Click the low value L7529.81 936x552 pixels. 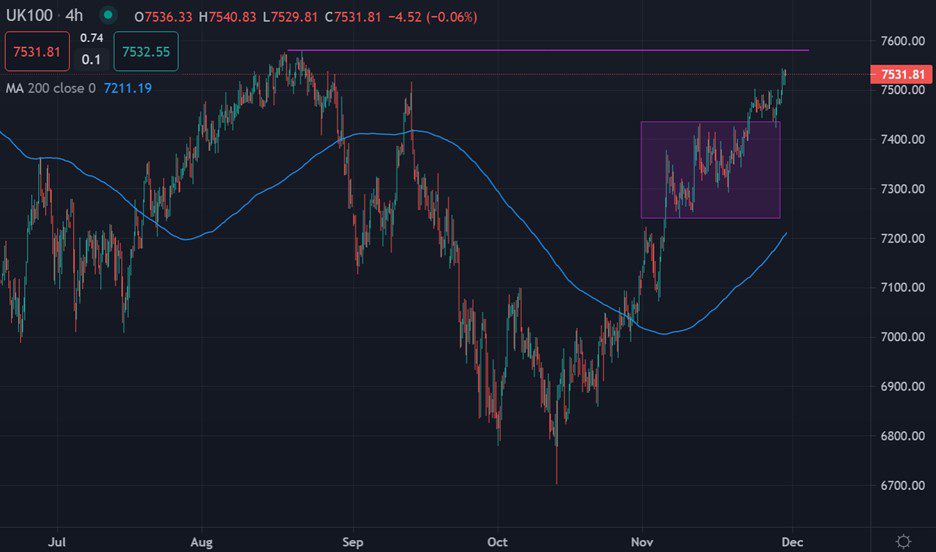pos(290,17)
